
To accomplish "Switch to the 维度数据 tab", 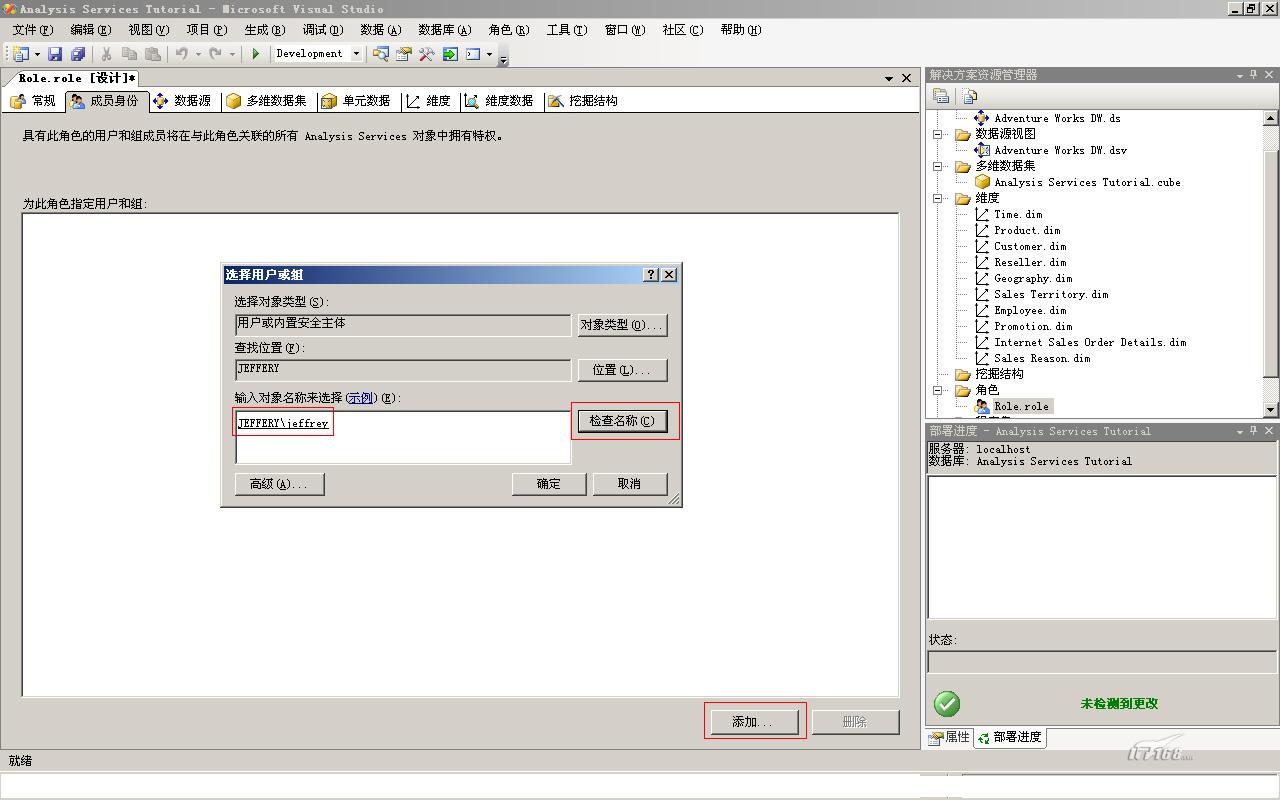I will (498, 101).
